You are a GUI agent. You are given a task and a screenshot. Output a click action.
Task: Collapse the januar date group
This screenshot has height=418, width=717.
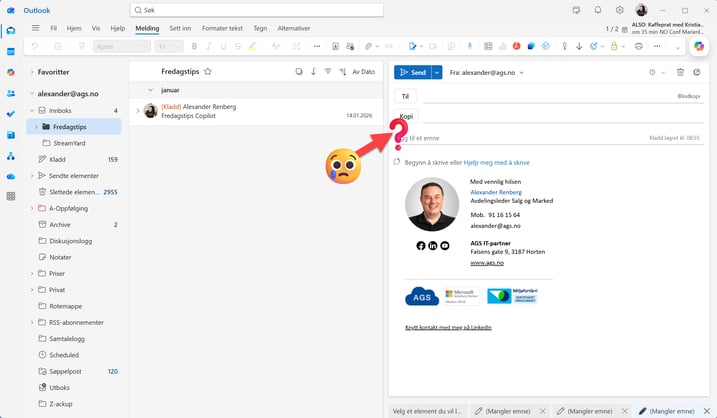(x=150, y=90)
